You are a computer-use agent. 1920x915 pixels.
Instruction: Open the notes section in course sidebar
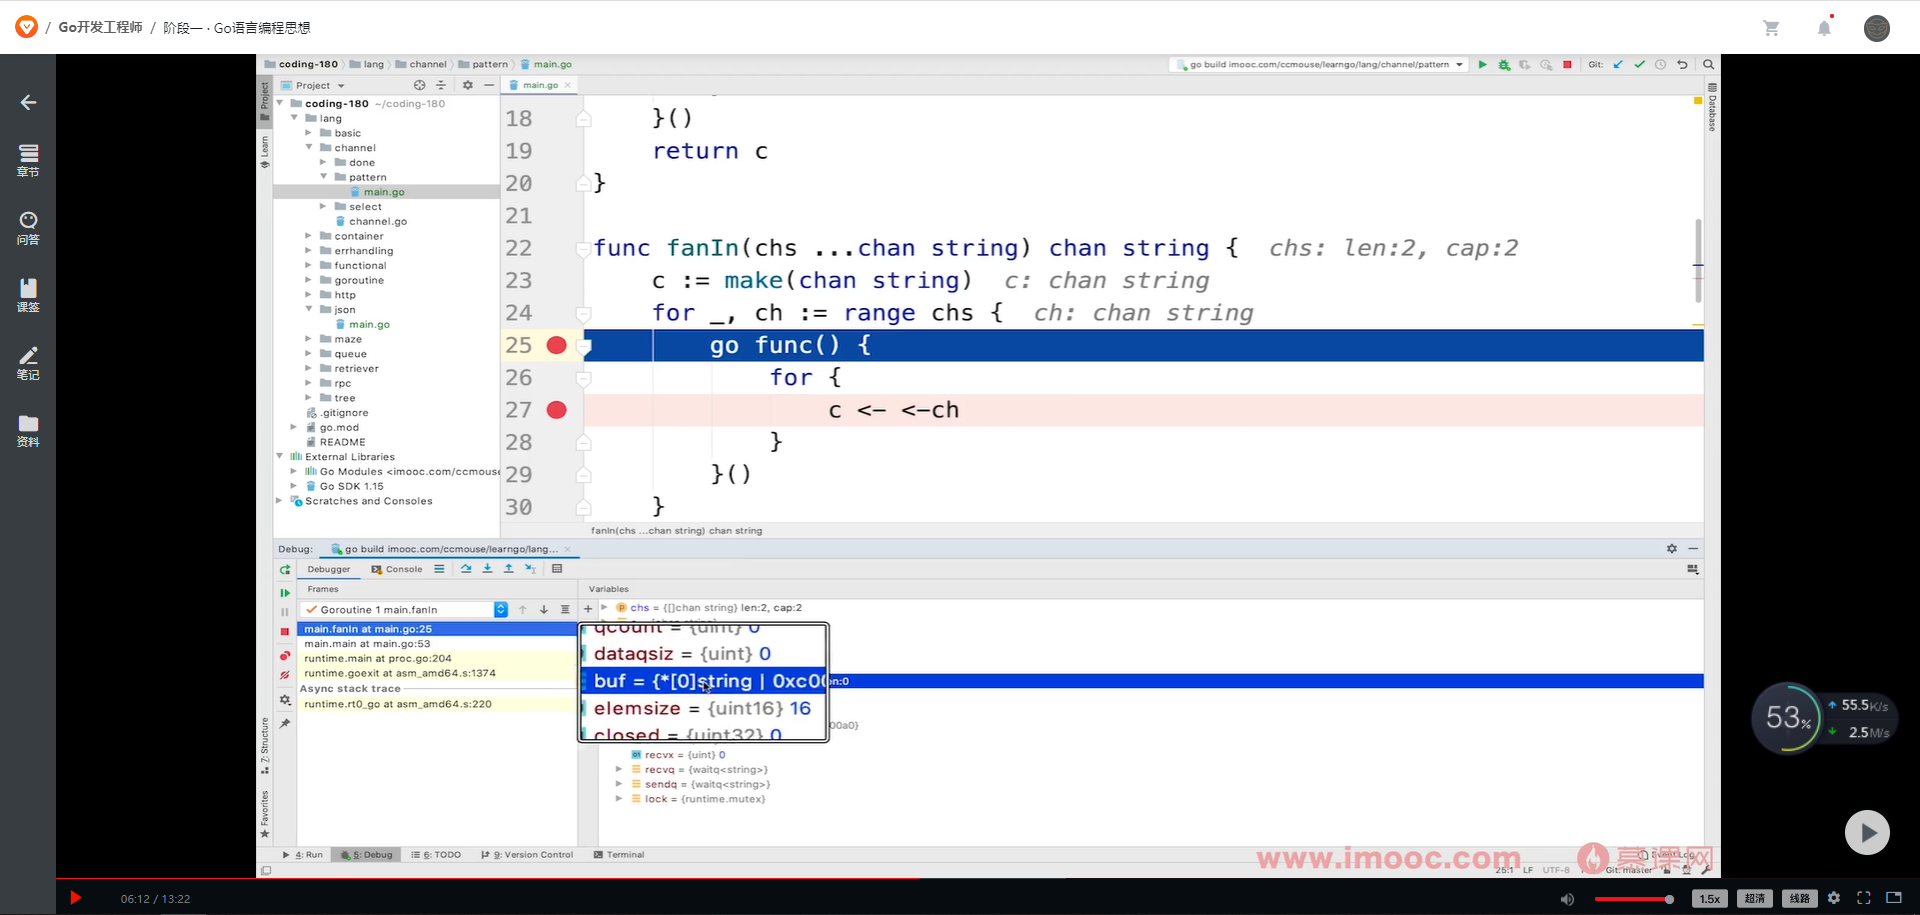(x=28, y=363)
